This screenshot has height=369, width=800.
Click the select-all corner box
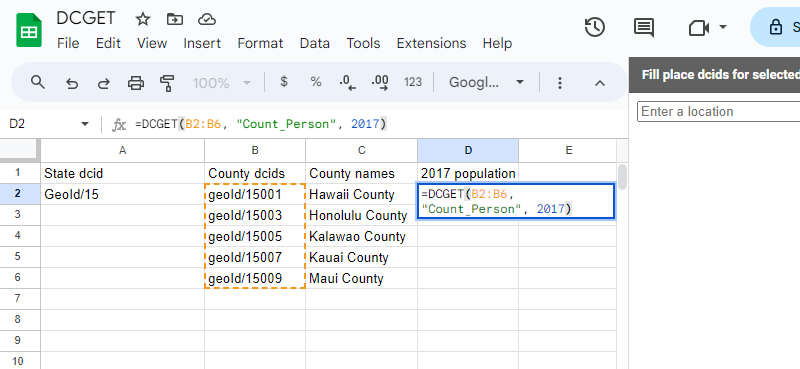coord(20,150)
